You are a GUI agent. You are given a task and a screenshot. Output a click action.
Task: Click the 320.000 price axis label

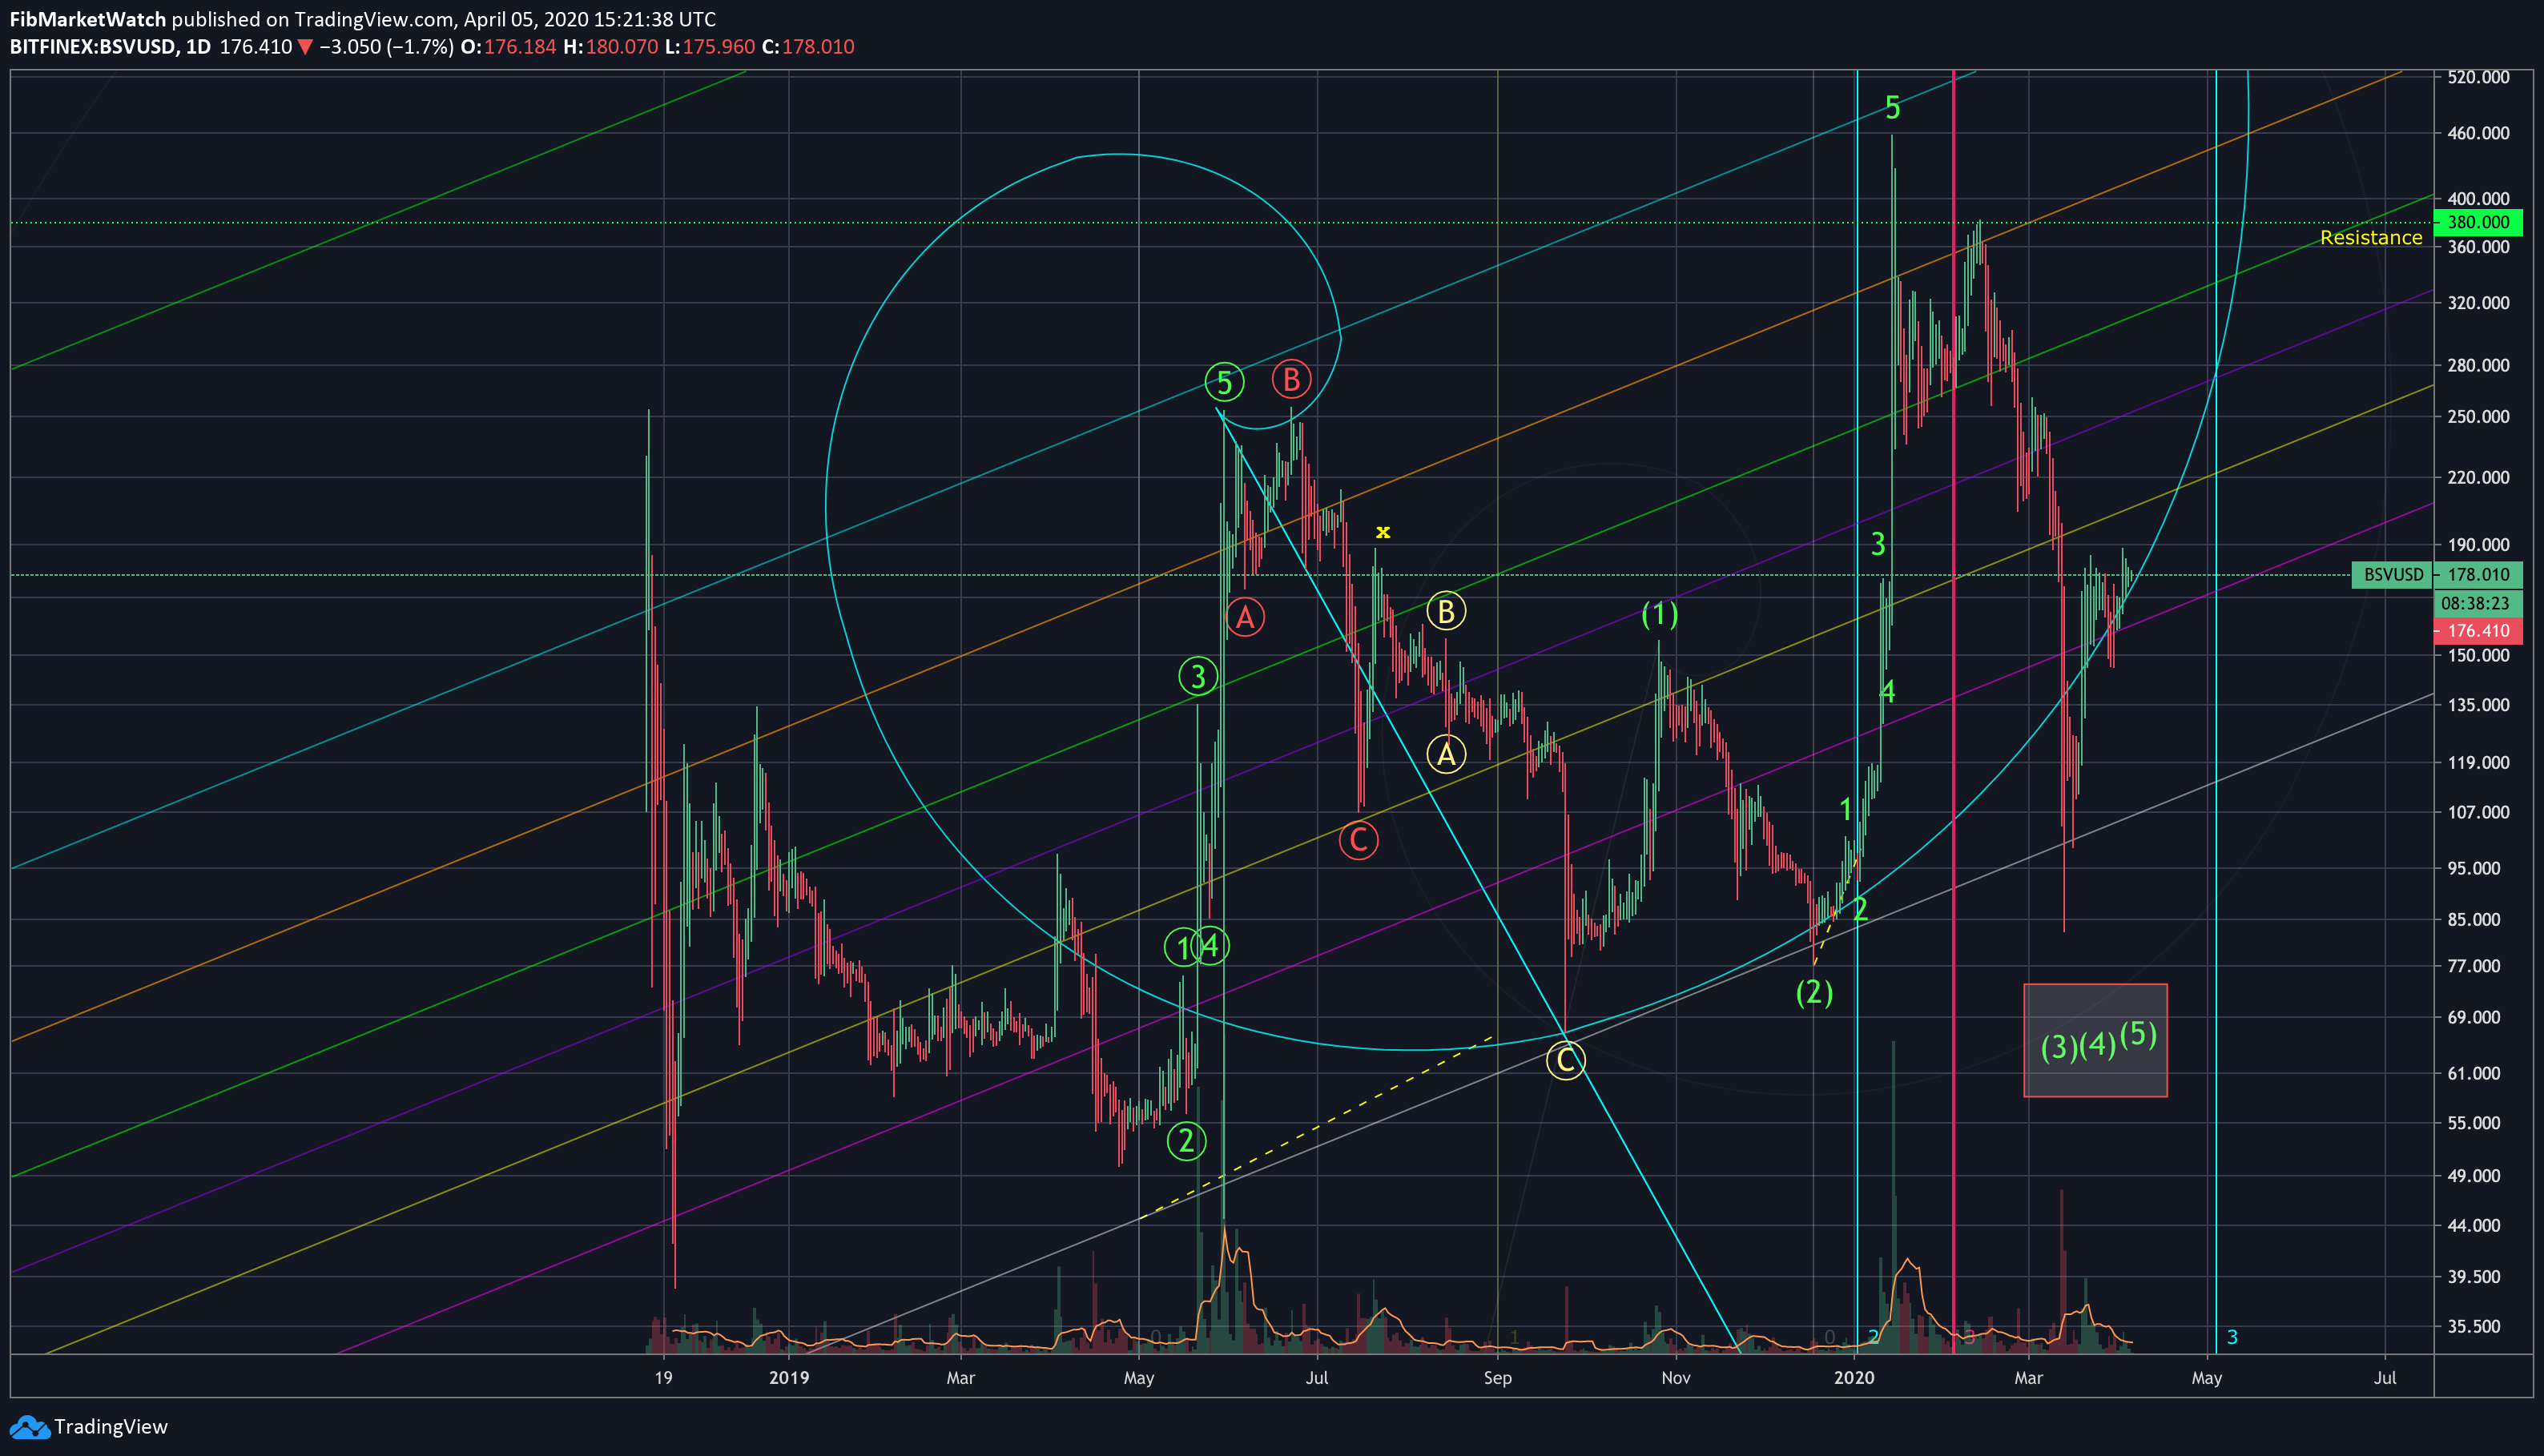(x=2478, y=303)
